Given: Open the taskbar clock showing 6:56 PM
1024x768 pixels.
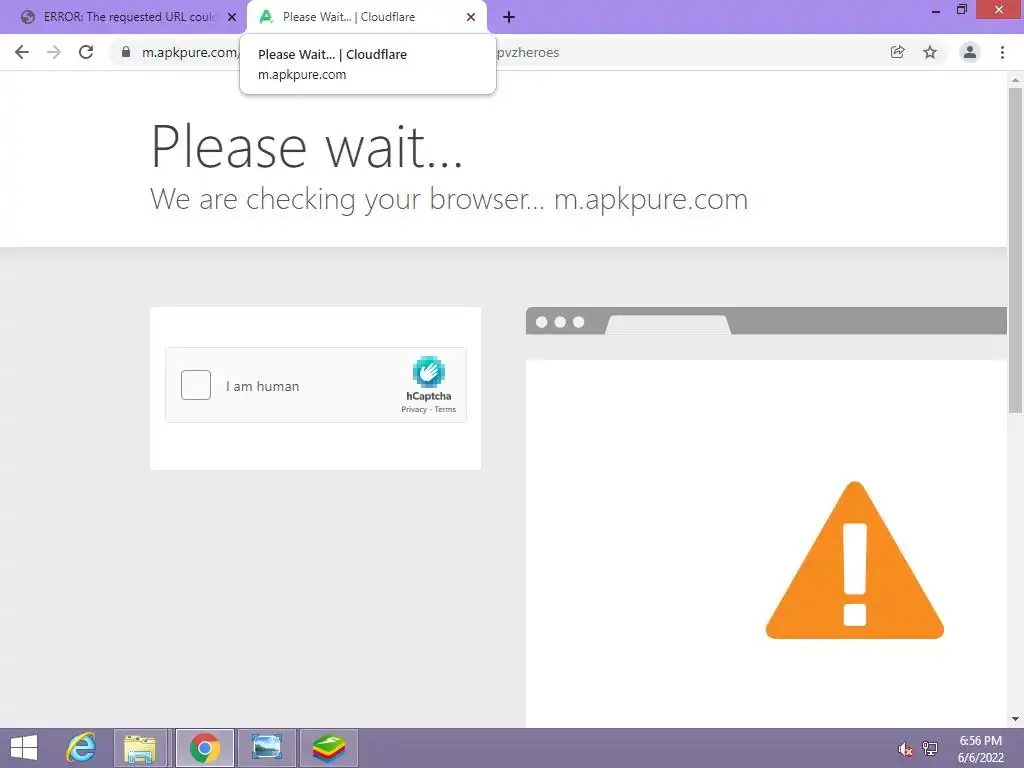Looking at the screenshot, I should point(980,749).
